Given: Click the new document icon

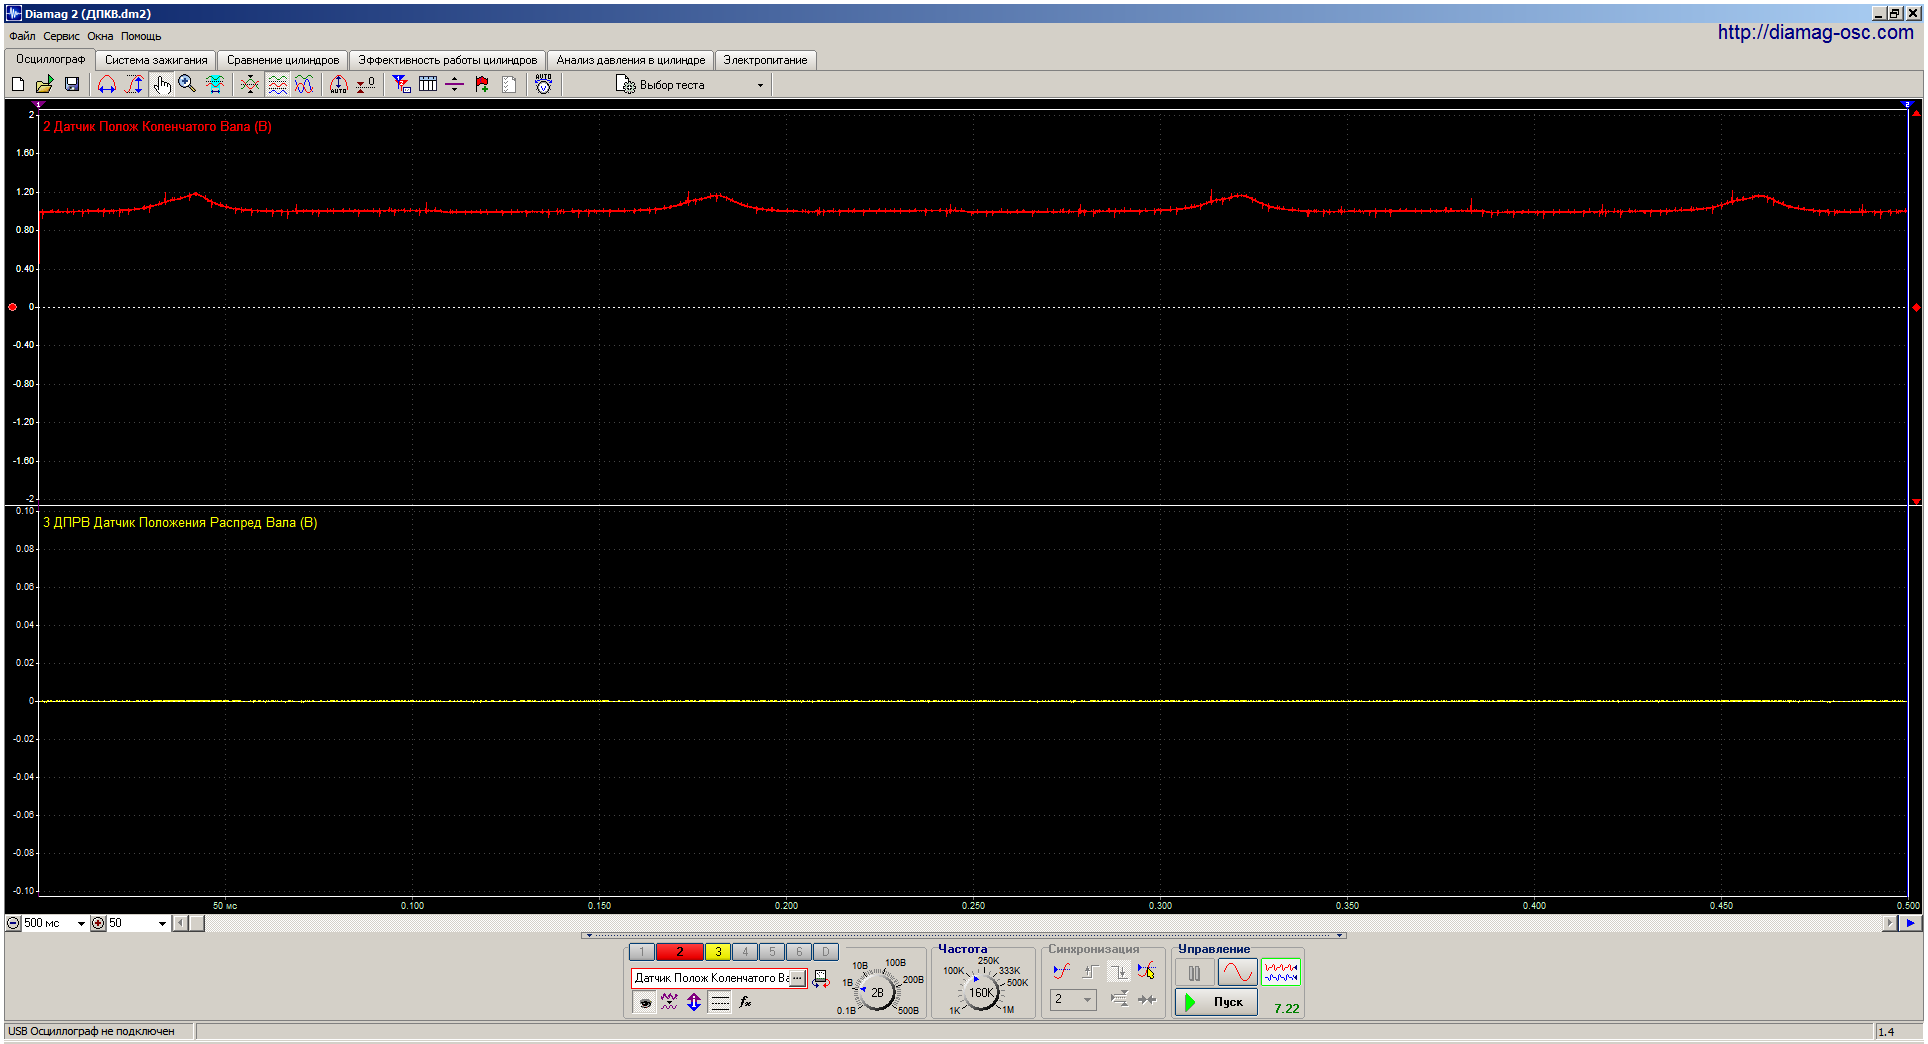Looking at the screenshot, I should pyautogui.click(x=18, y=85).
